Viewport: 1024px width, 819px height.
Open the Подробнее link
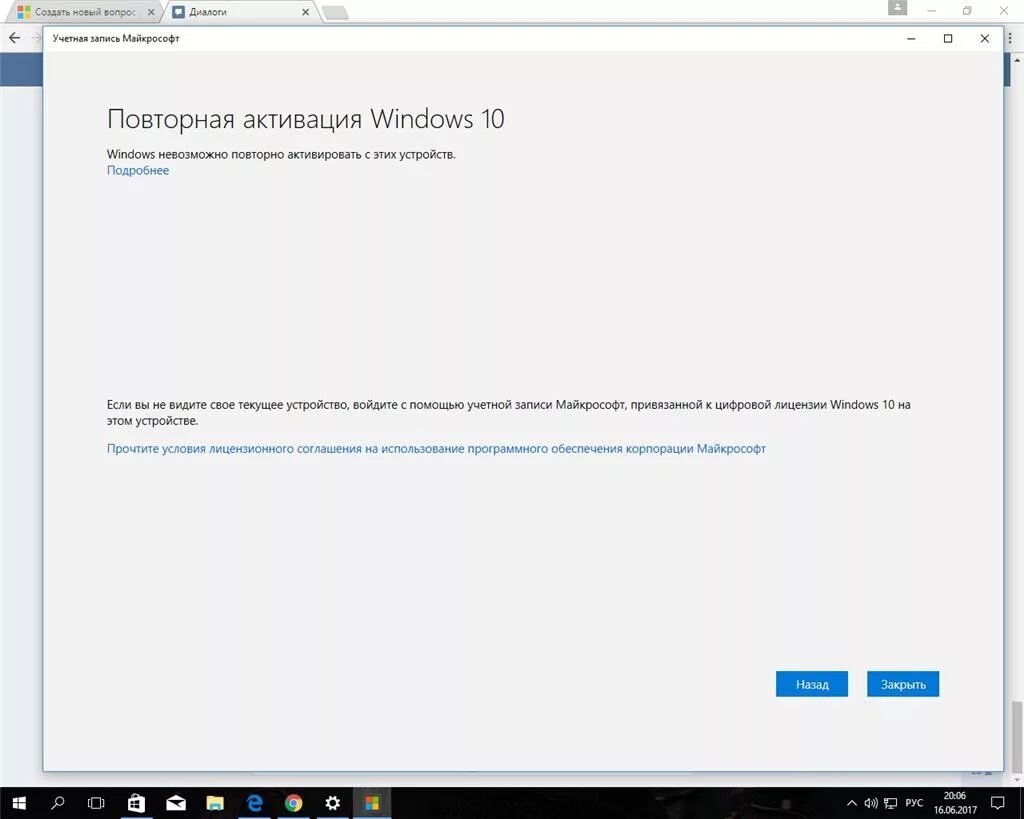(138, 170)
